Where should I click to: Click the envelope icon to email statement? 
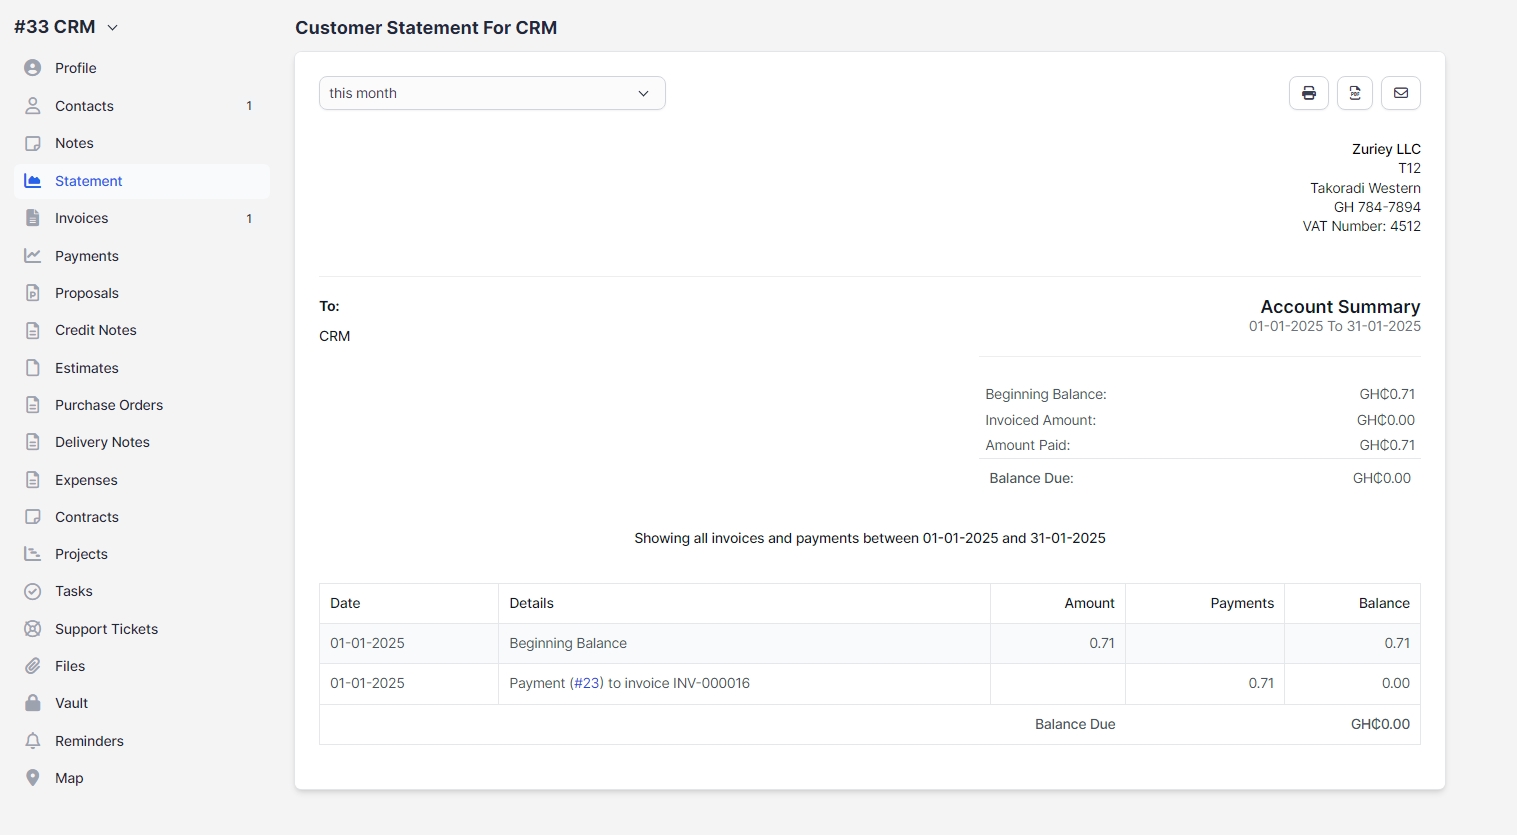(x=1400, y=93)
